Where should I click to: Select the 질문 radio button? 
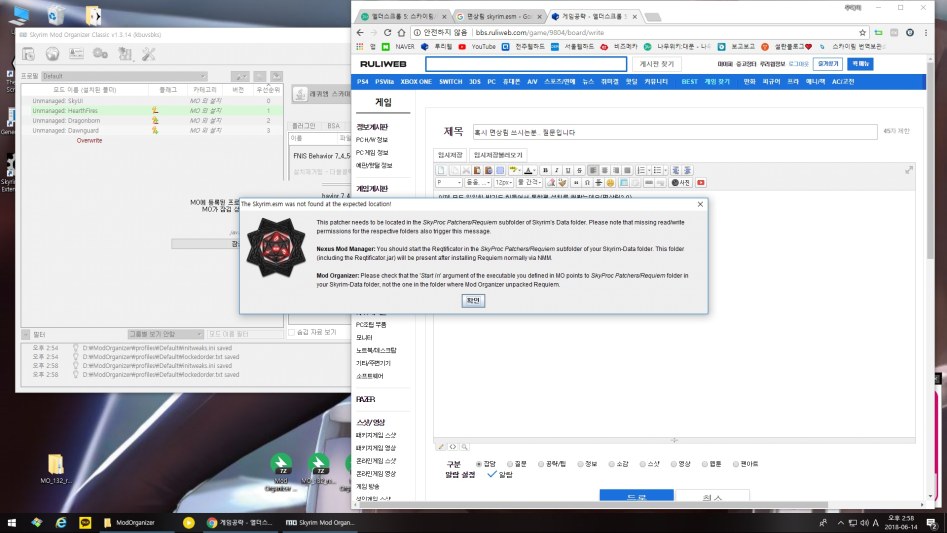click(x=509, y=464)
